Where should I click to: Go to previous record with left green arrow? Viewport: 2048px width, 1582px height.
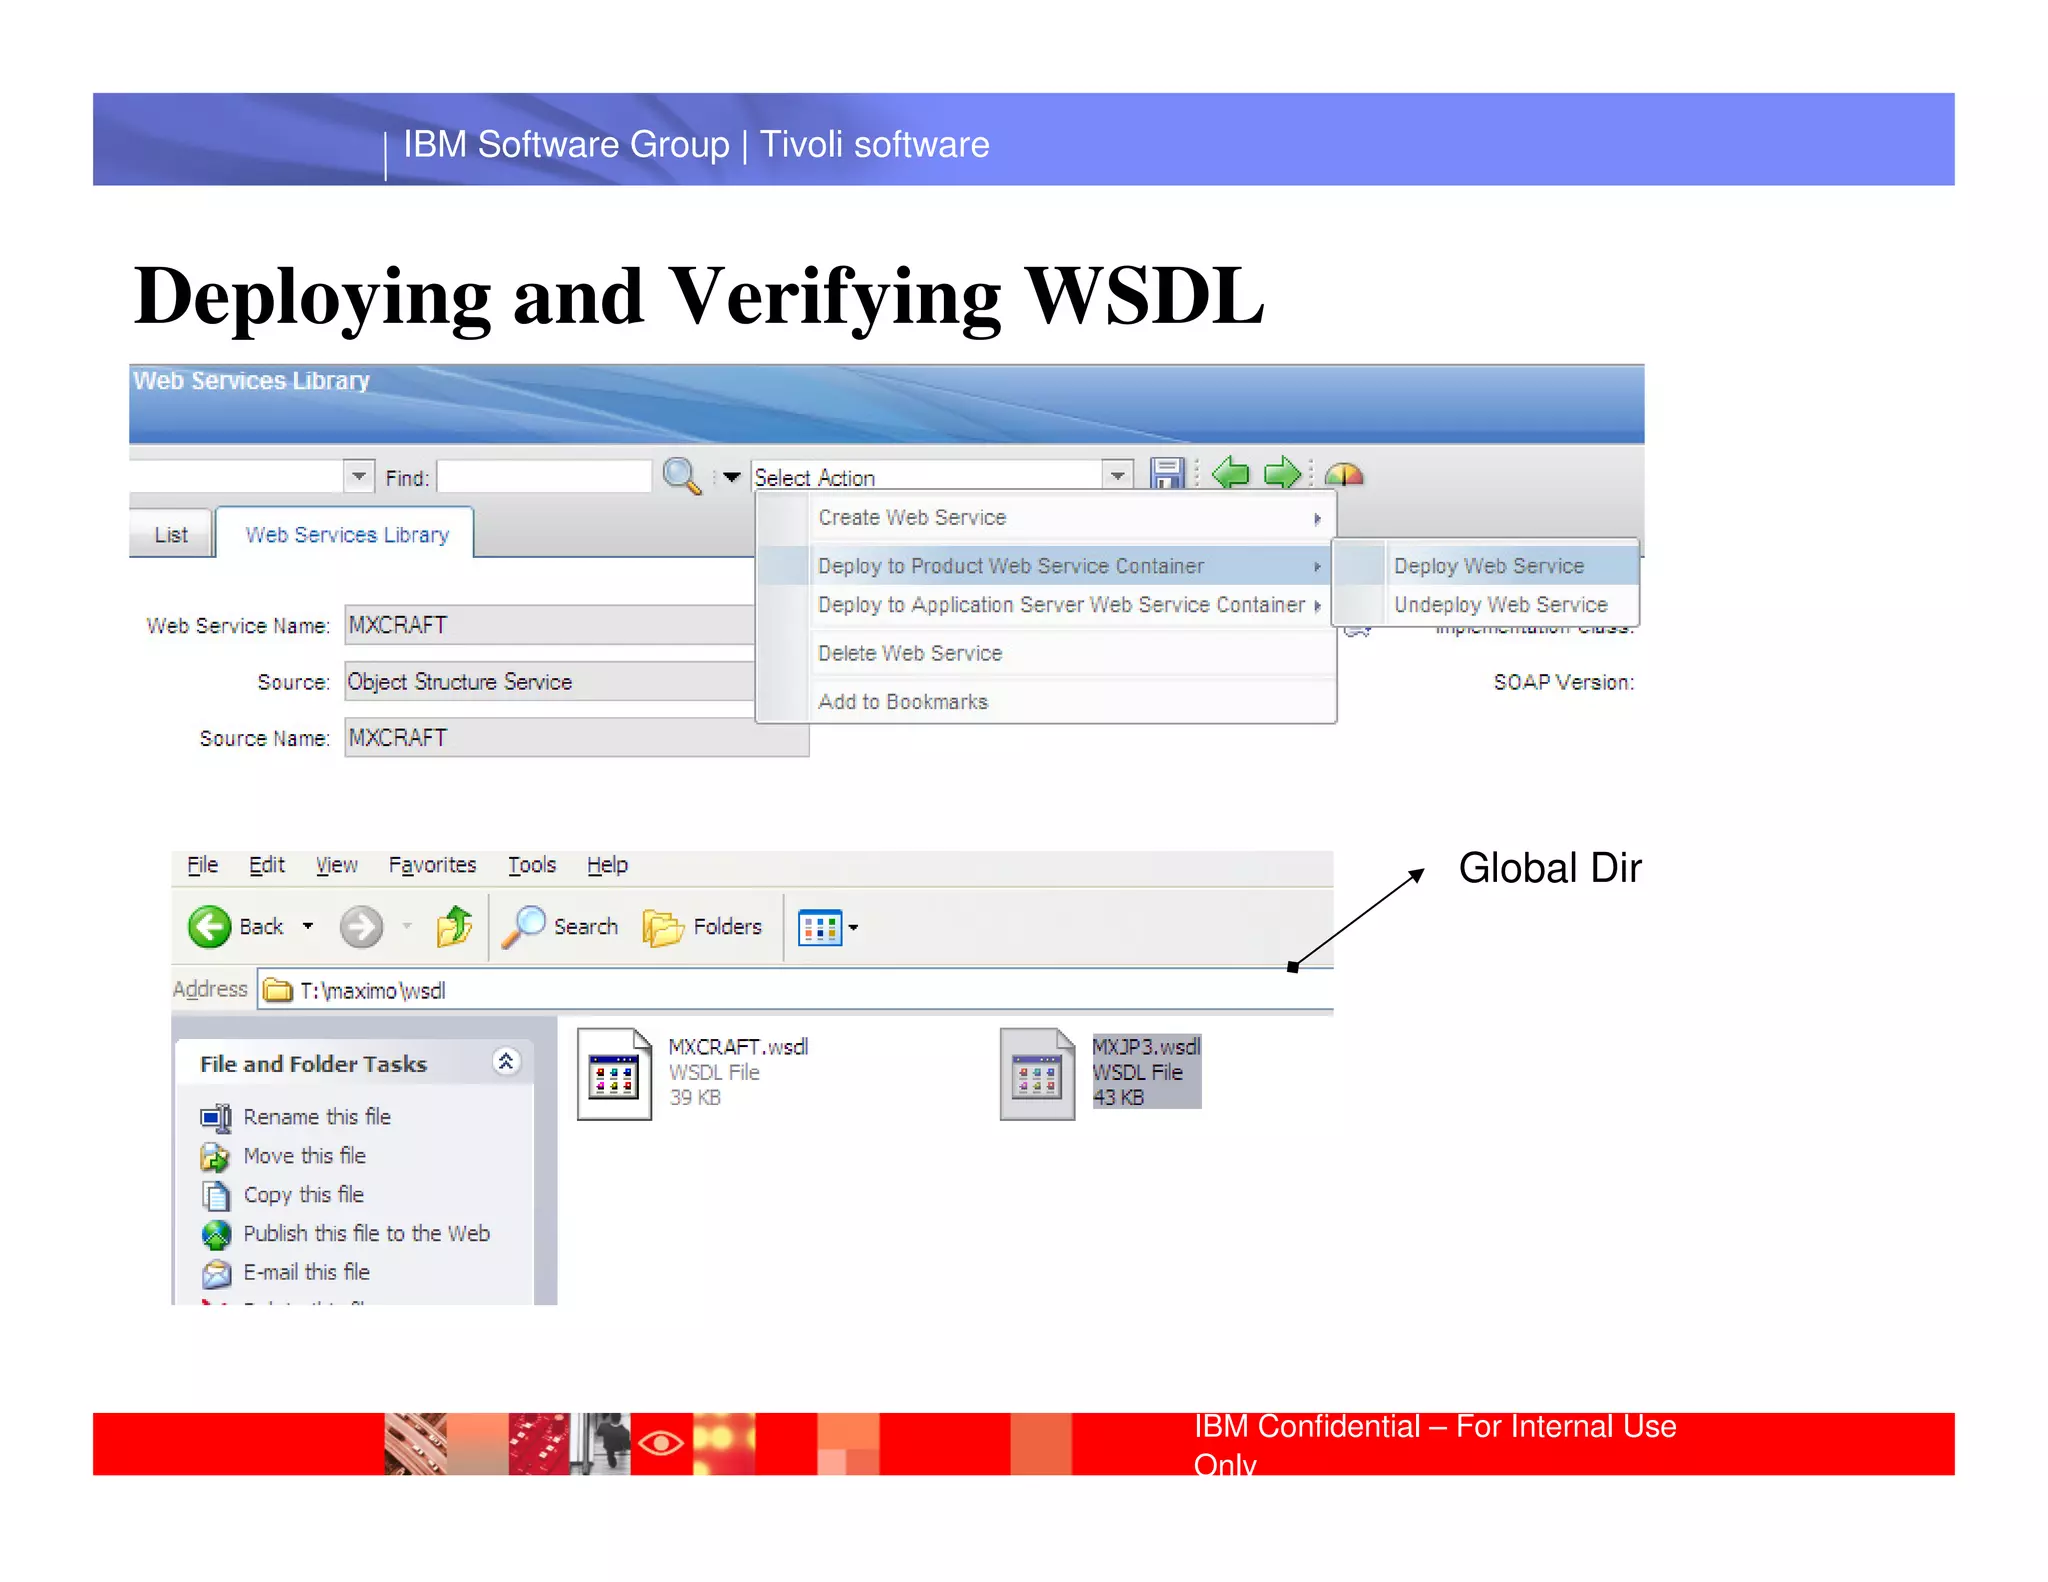pyautogui.click(x=1231, y=472)
